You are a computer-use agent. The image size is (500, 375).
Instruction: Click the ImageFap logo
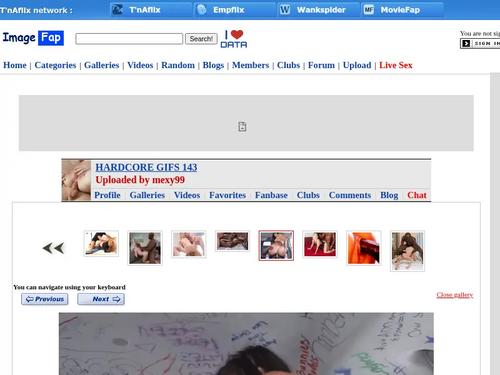coord(33,38)
